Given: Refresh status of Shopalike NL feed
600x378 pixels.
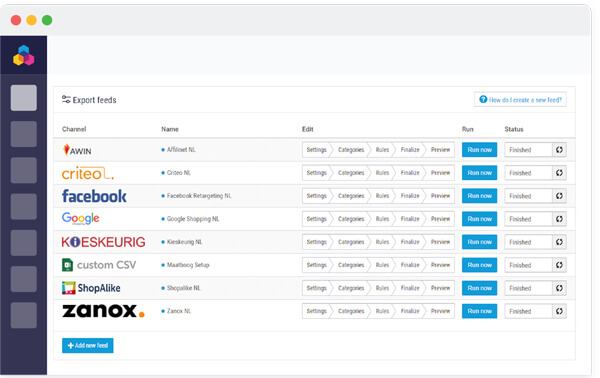Looking at the screenshot, I should click(x=559, y=288).
